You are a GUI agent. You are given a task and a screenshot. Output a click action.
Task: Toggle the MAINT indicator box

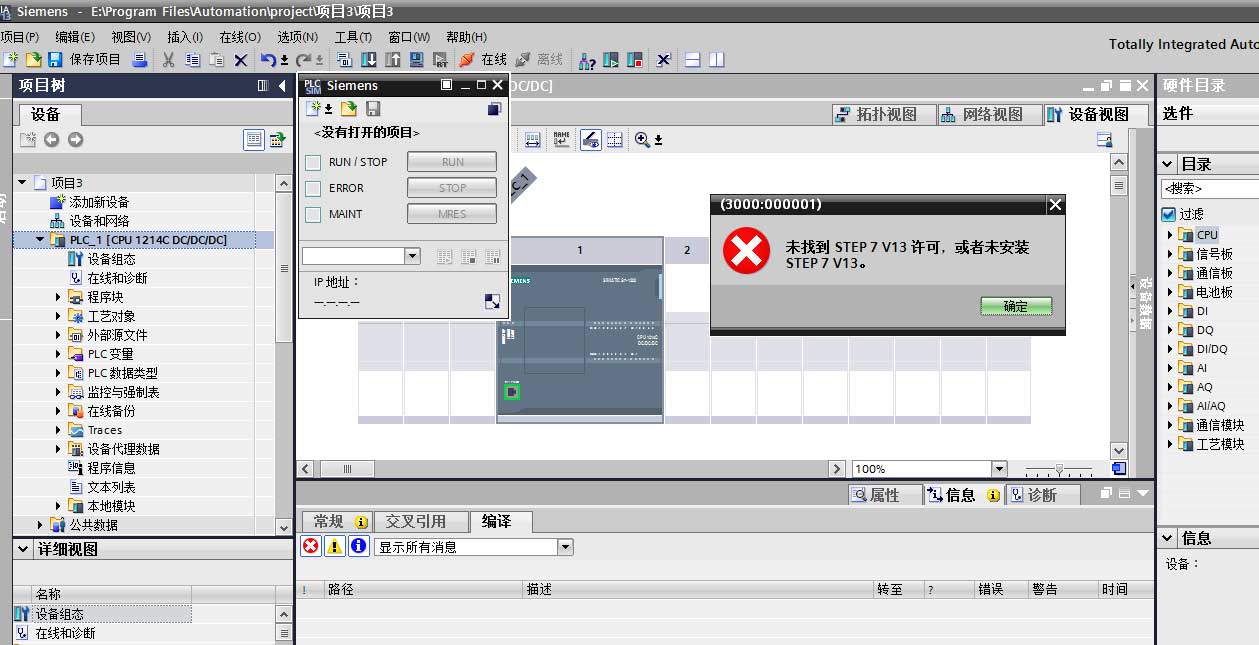(x=313, y=214)
